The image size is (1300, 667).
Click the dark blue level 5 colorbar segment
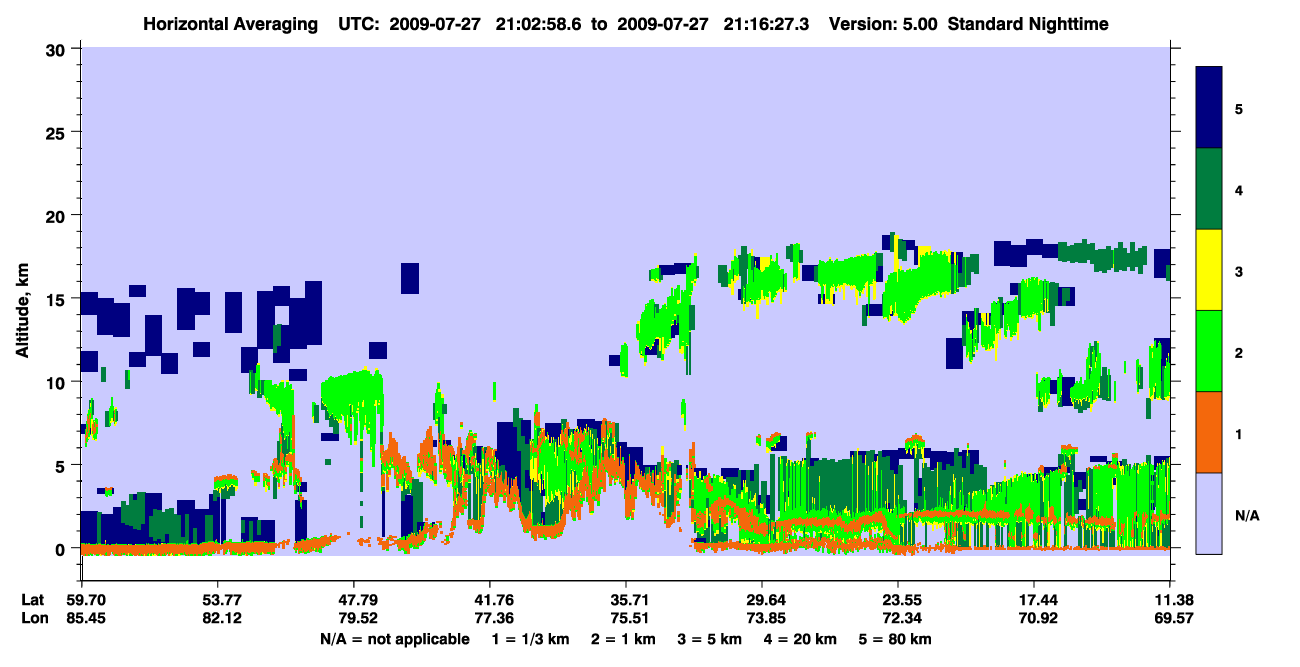tap(1210, 107)
